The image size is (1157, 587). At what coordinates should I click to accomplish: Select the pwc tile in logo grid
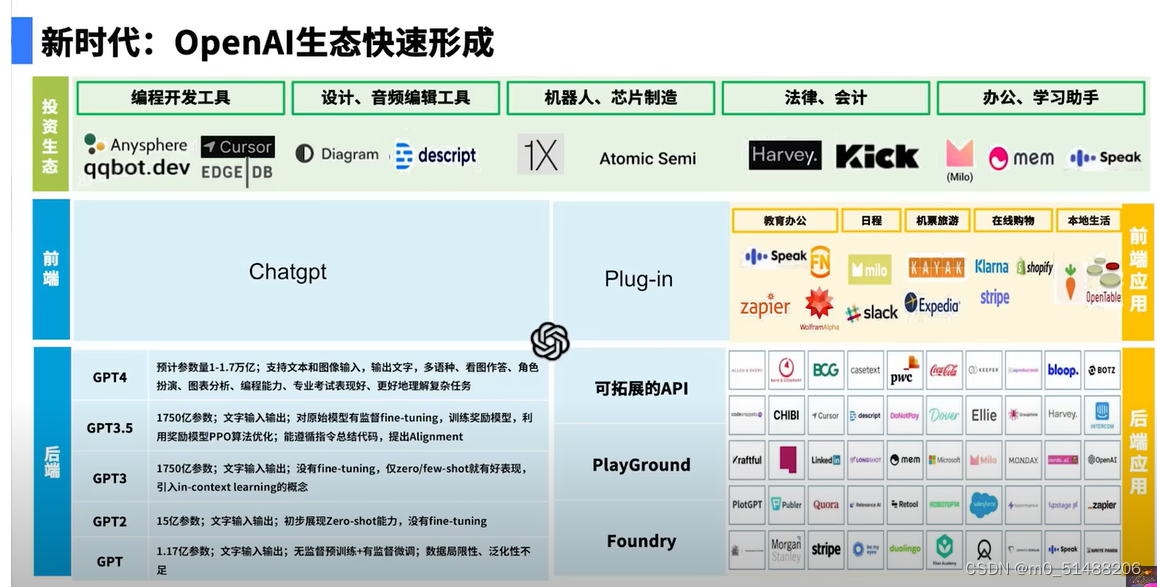905,370
